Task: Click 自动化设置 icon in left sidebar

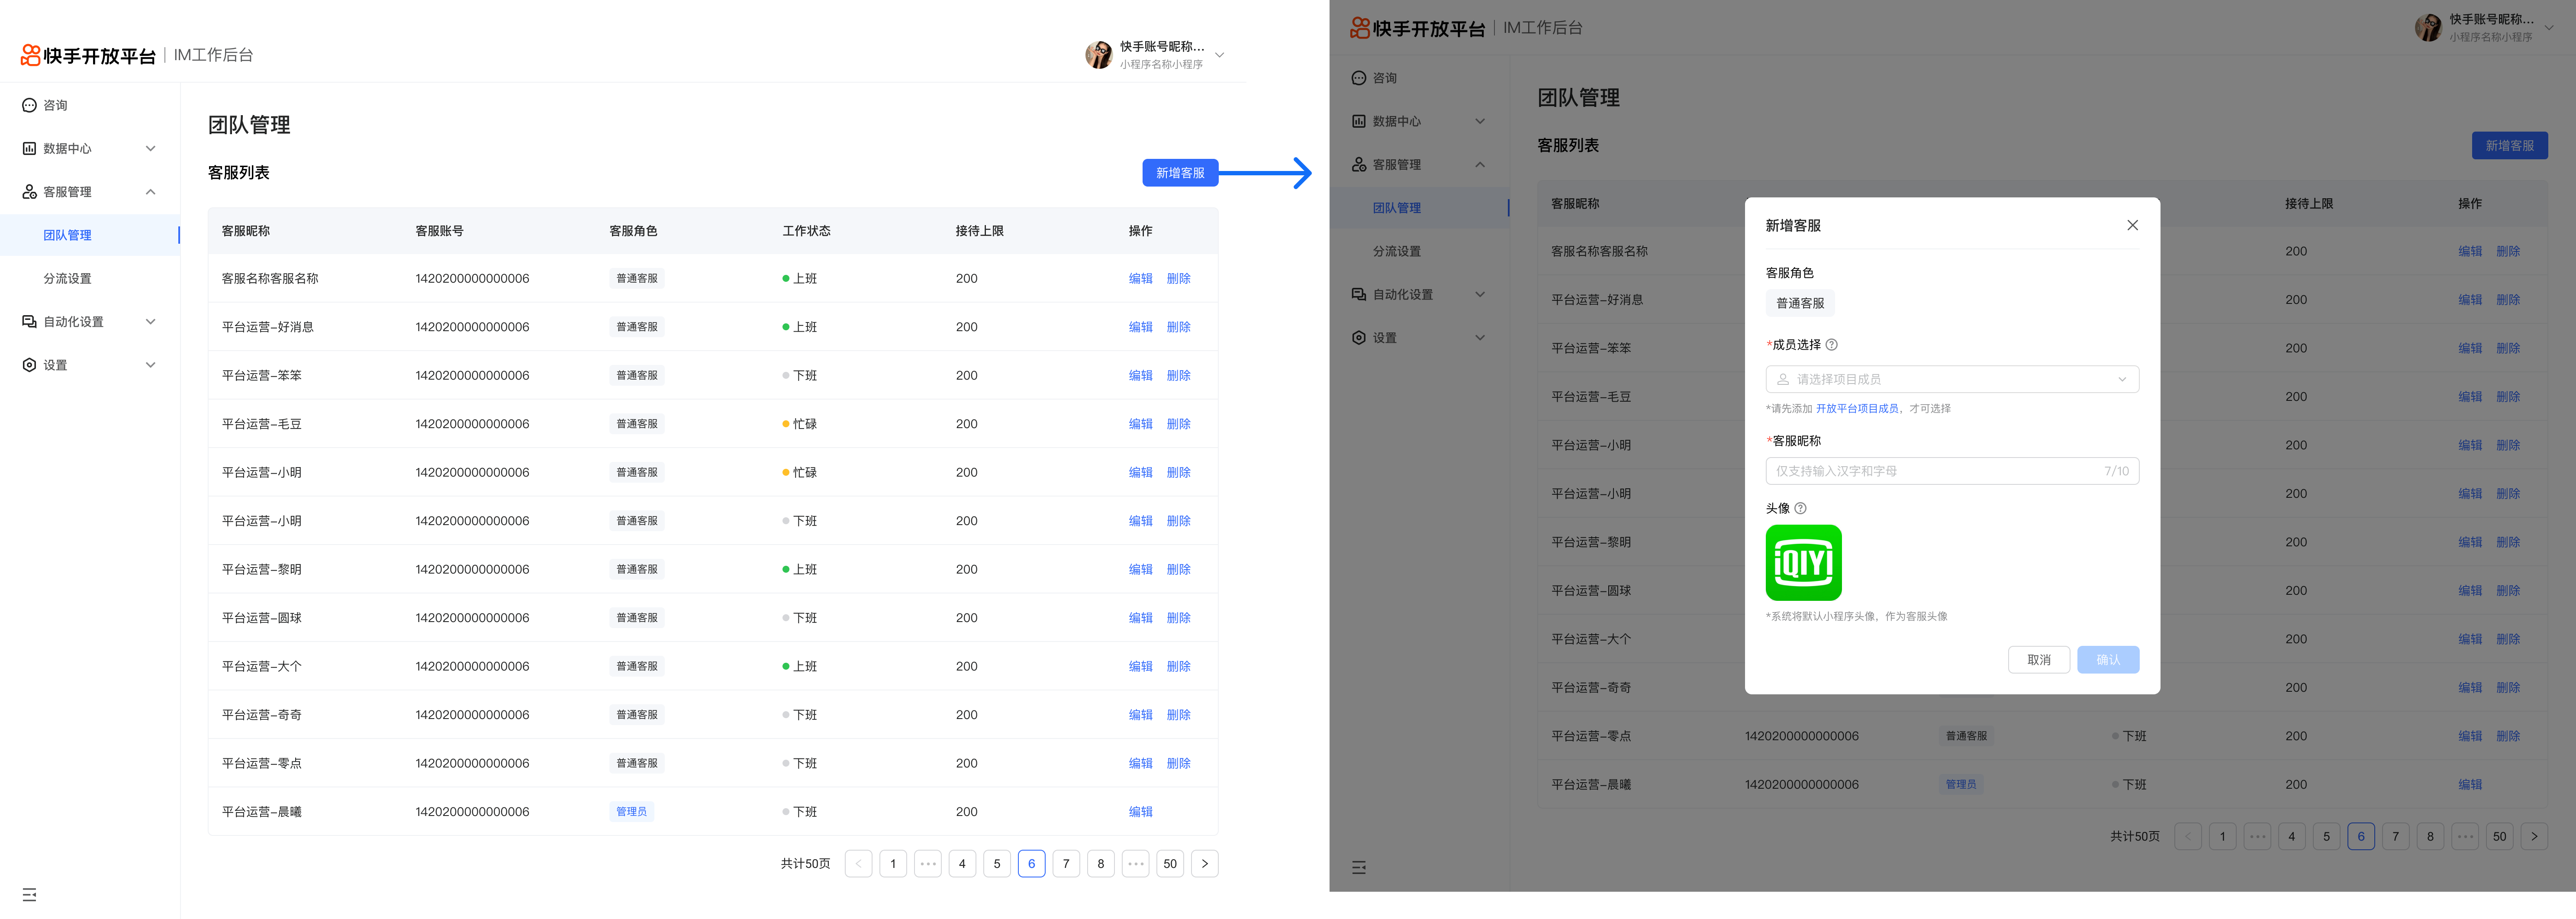Action: 29,322
